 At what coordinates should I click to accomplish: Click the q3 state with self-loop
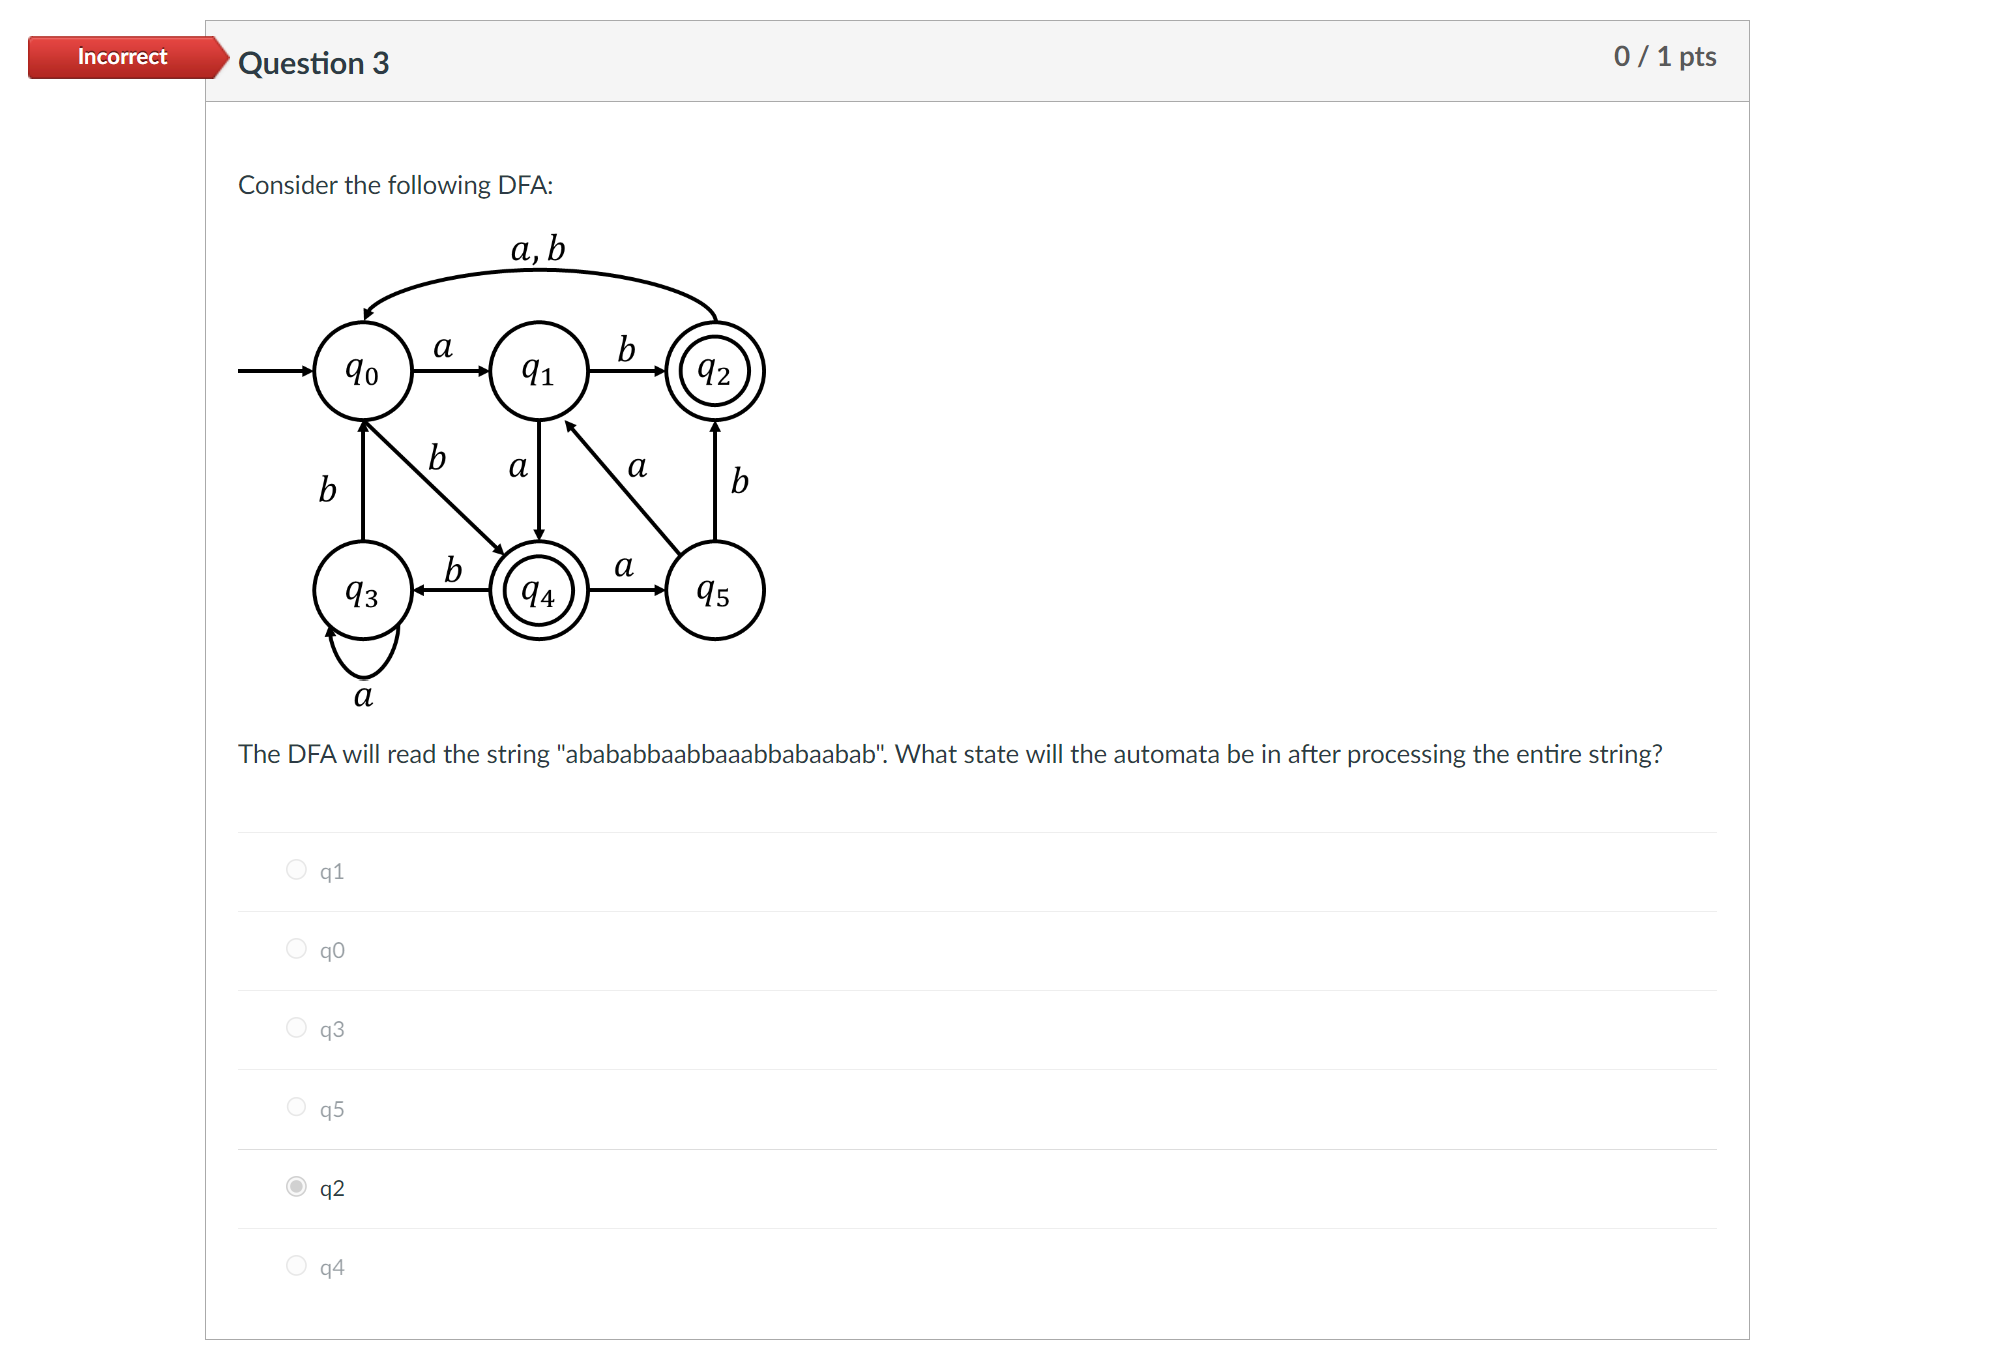click(362, 592)
